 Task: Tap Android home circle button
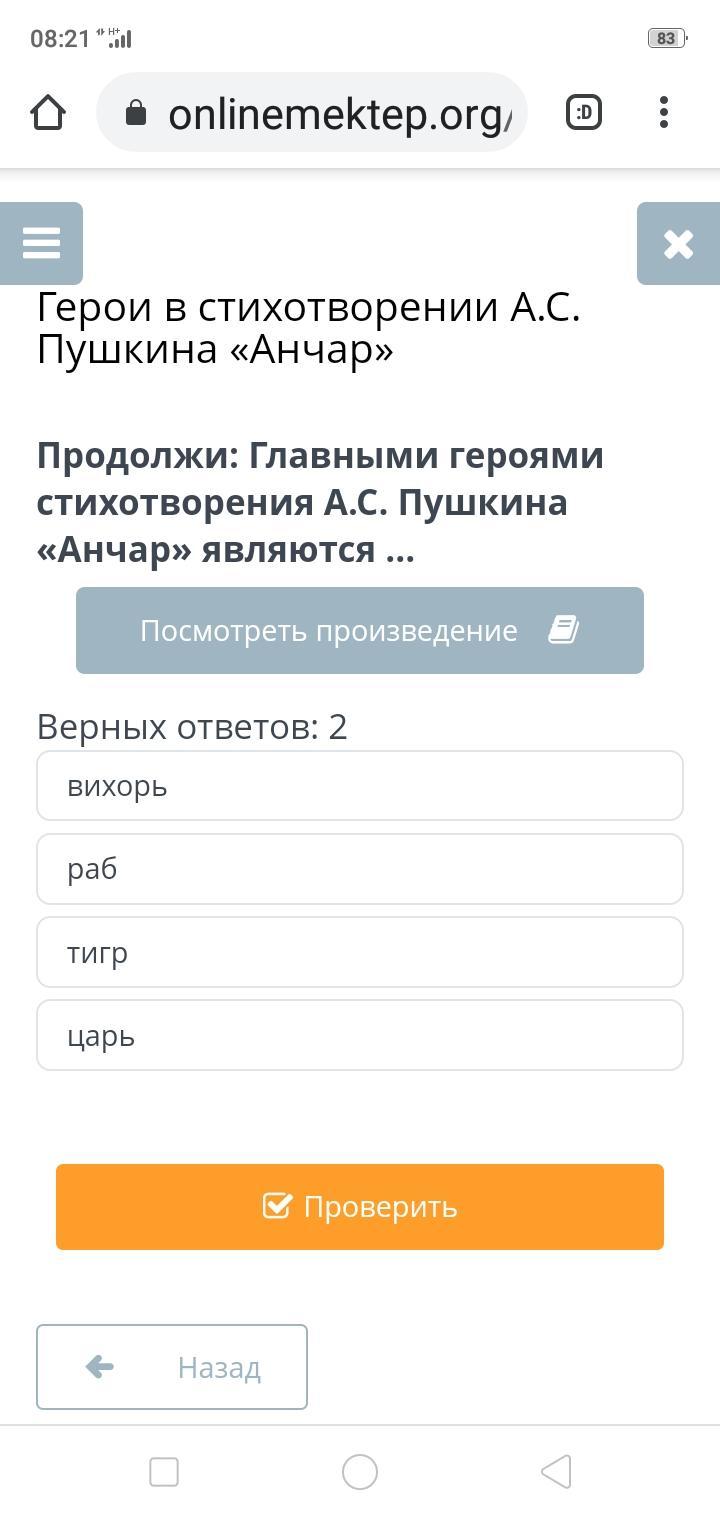coord(360,1472)
